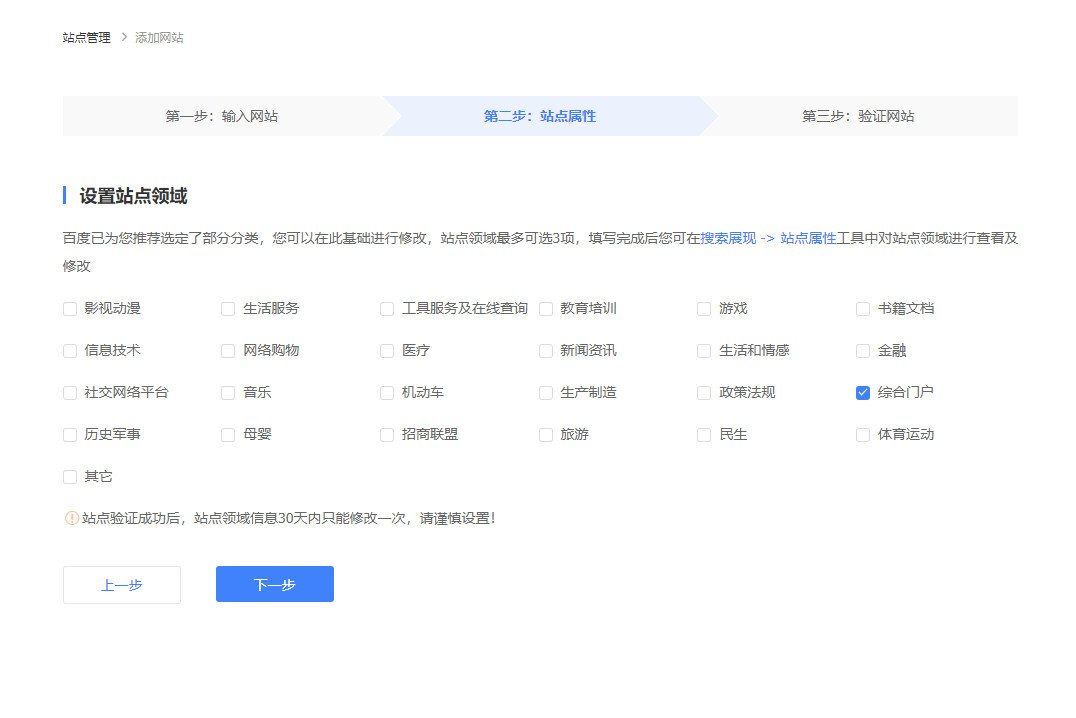Image resolution: width=1076 pixels, height=718 pixels.
Task: Enable the 旅游 checkbox
Action: pyautogui.click(x=546, y=435)
